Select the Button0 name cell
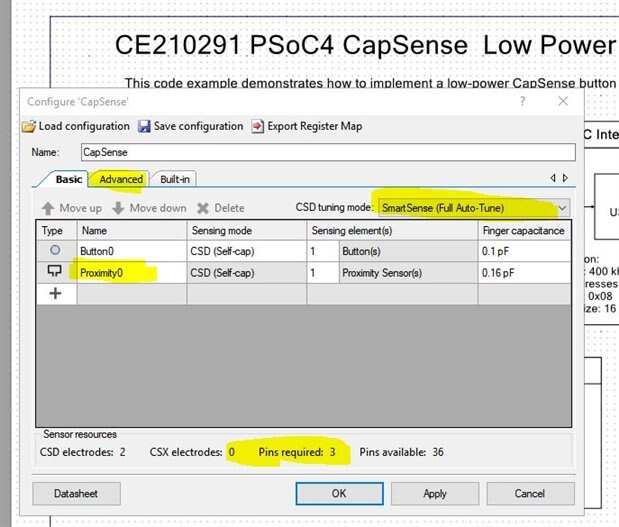619x527 pixels. pos(132,251)
